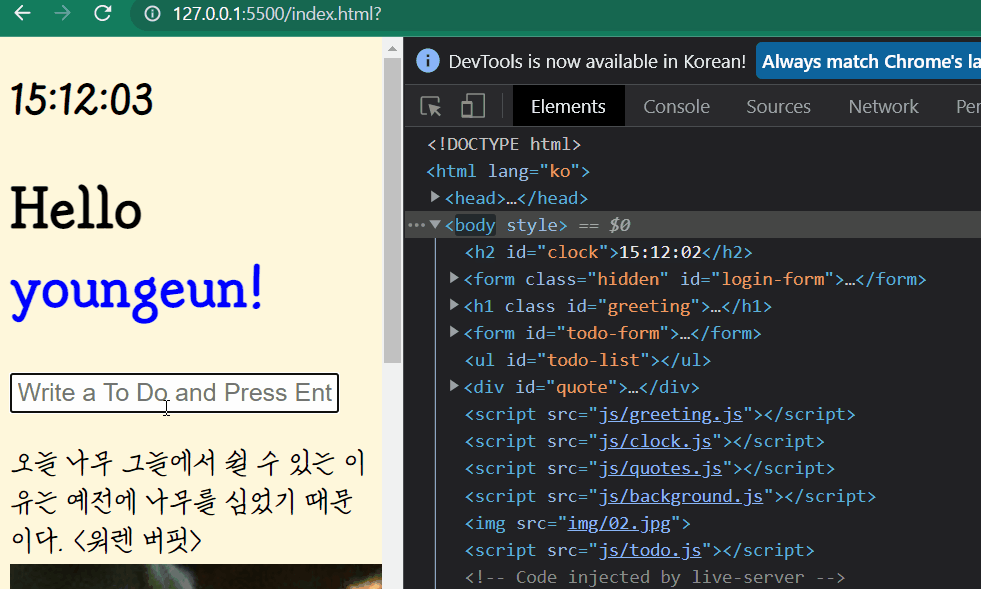Toggle the device toolbar icon
Viewport: 981px width, 589px height.
(x=473, y=107)
